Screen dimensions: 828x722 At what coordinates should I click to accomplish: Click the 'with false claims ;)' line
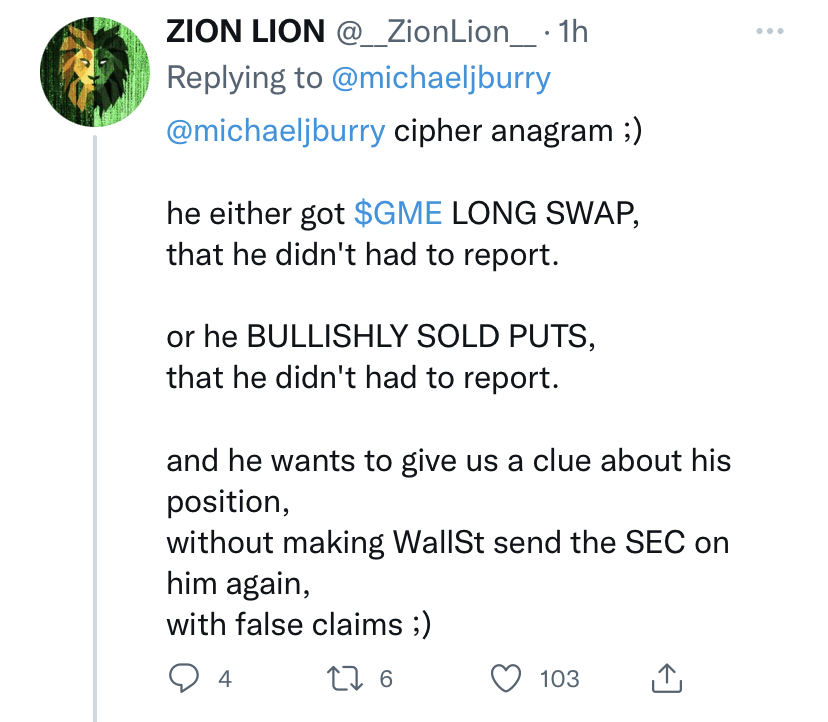click(299, 625)
